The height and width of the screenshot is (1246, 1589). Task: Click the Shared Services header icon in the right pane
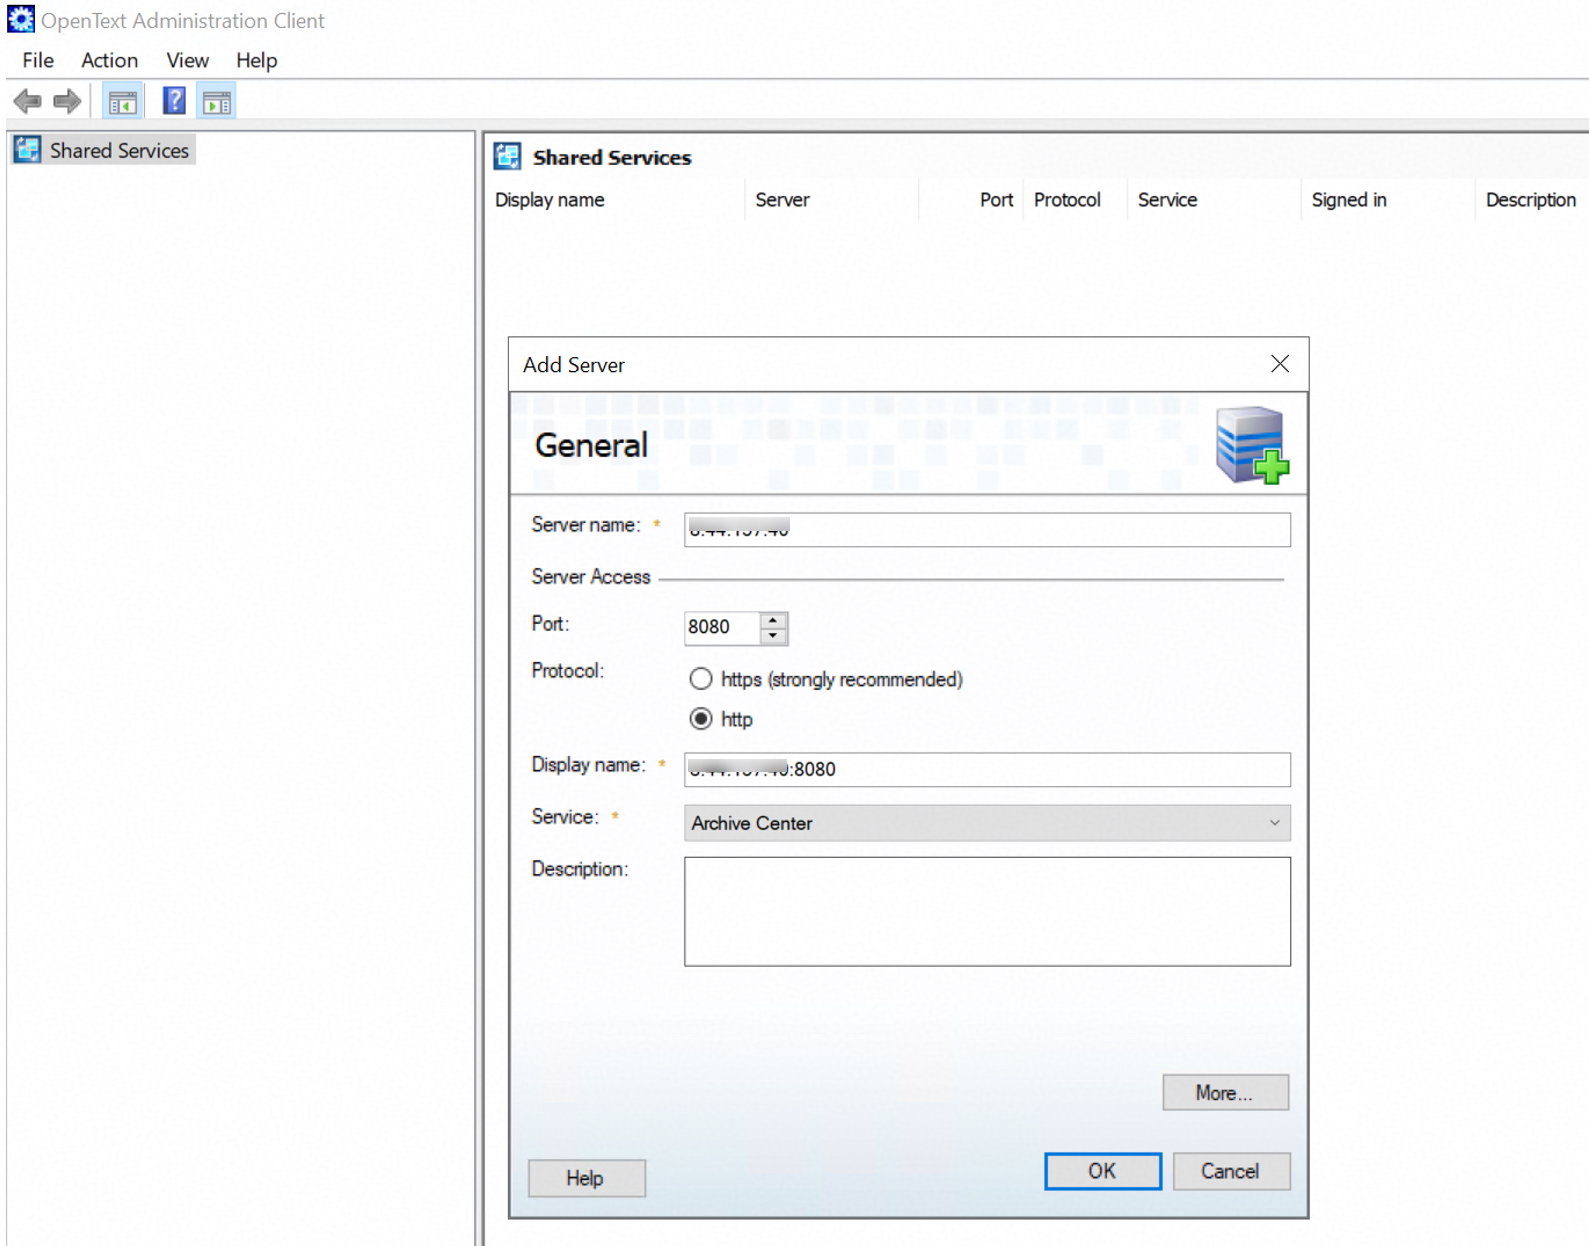pyautogui.click(x=507, y=156)
